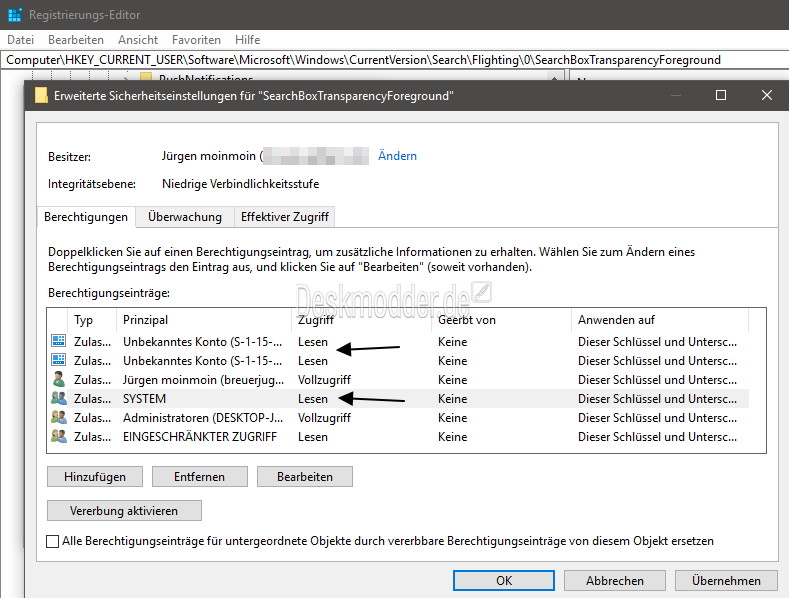
Task: Open the Hilfe menu
Action: tap(248, 40)
